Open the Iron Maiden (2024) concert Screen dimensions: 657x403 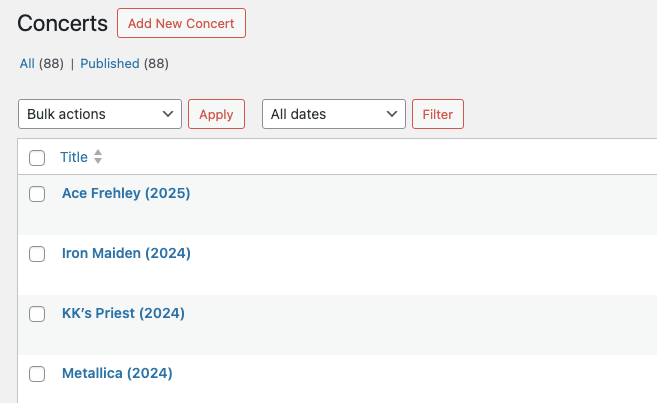[x=126, y=253]
